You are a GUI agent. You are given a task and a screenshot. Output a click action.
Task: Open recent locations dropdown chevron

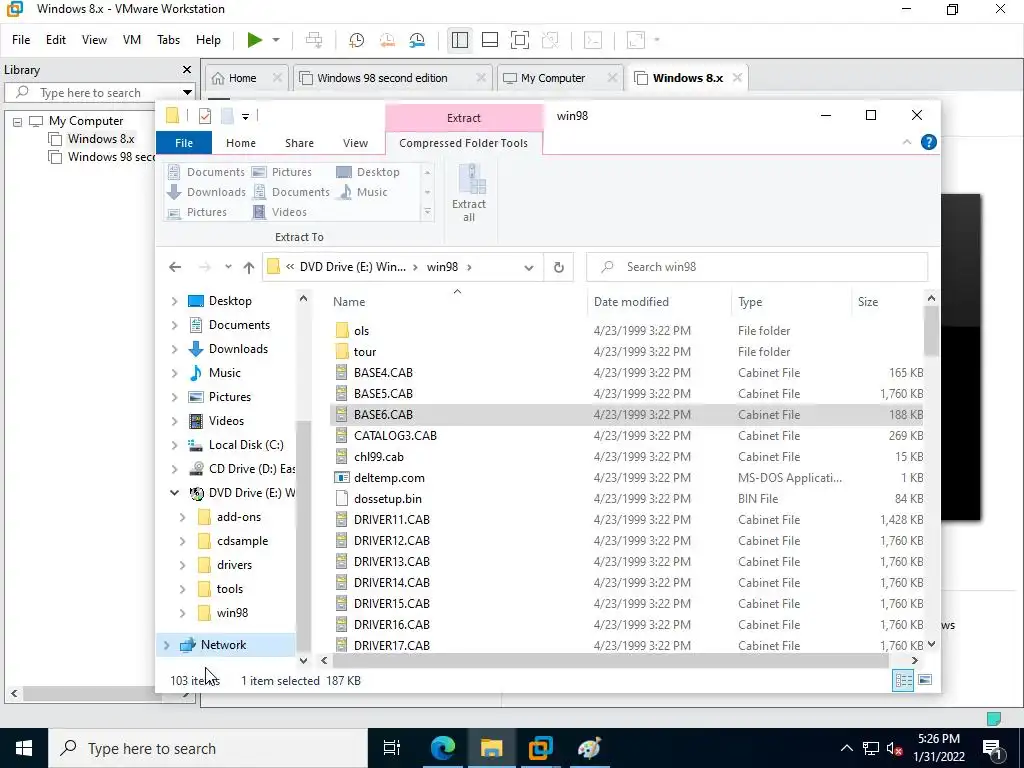point(228,266)
